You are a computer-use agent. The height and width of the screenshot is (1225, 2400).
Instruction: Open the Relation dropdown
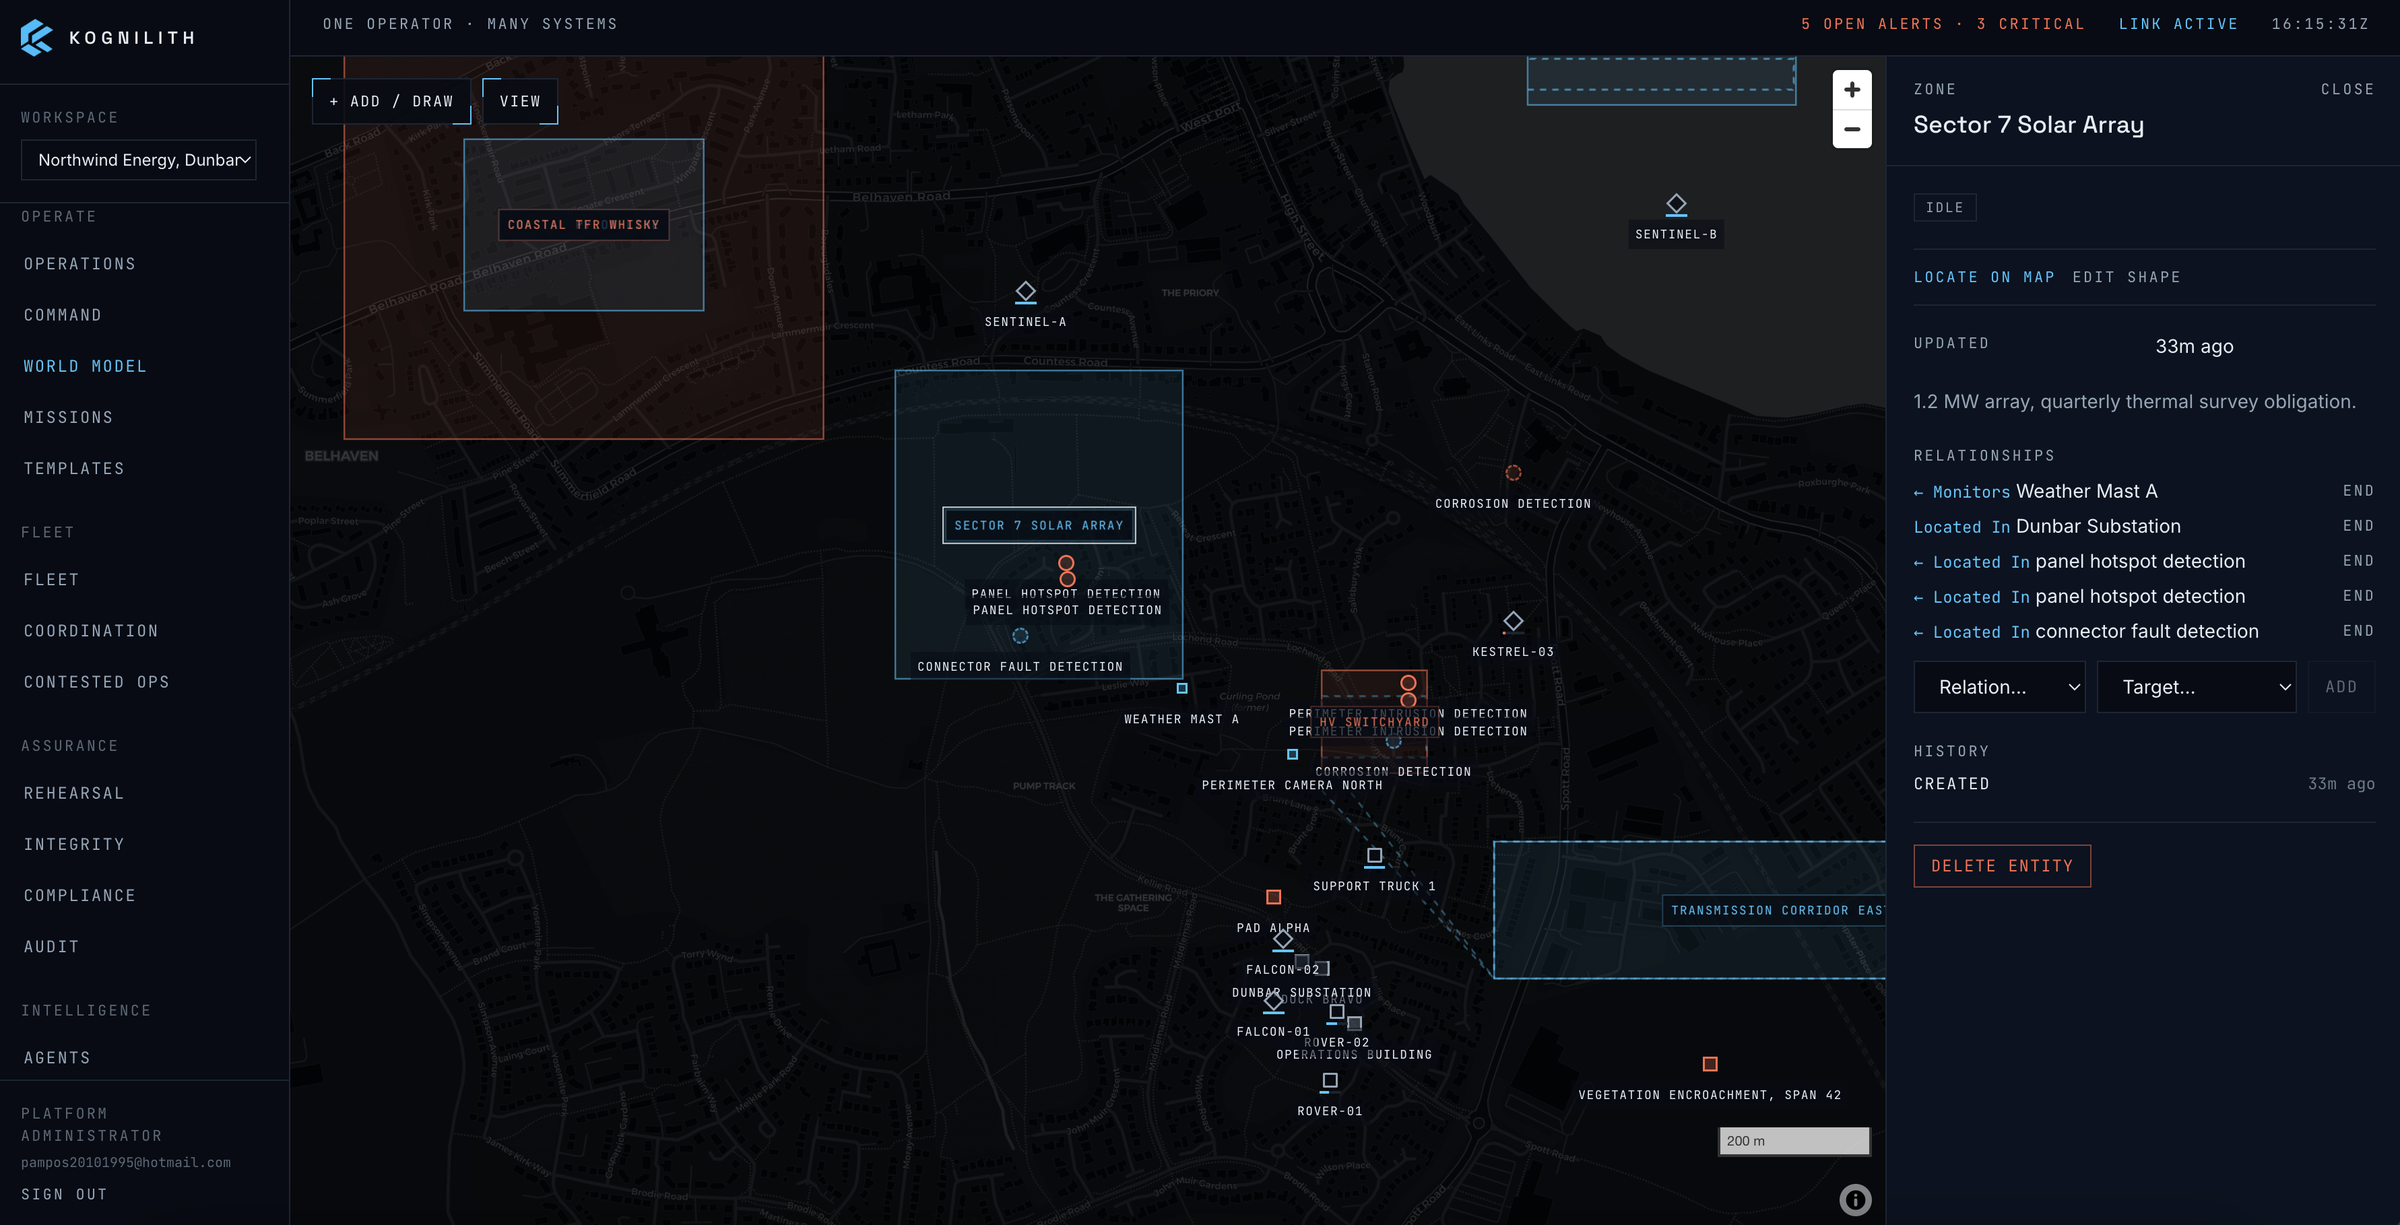click(x=1999, y=687)
